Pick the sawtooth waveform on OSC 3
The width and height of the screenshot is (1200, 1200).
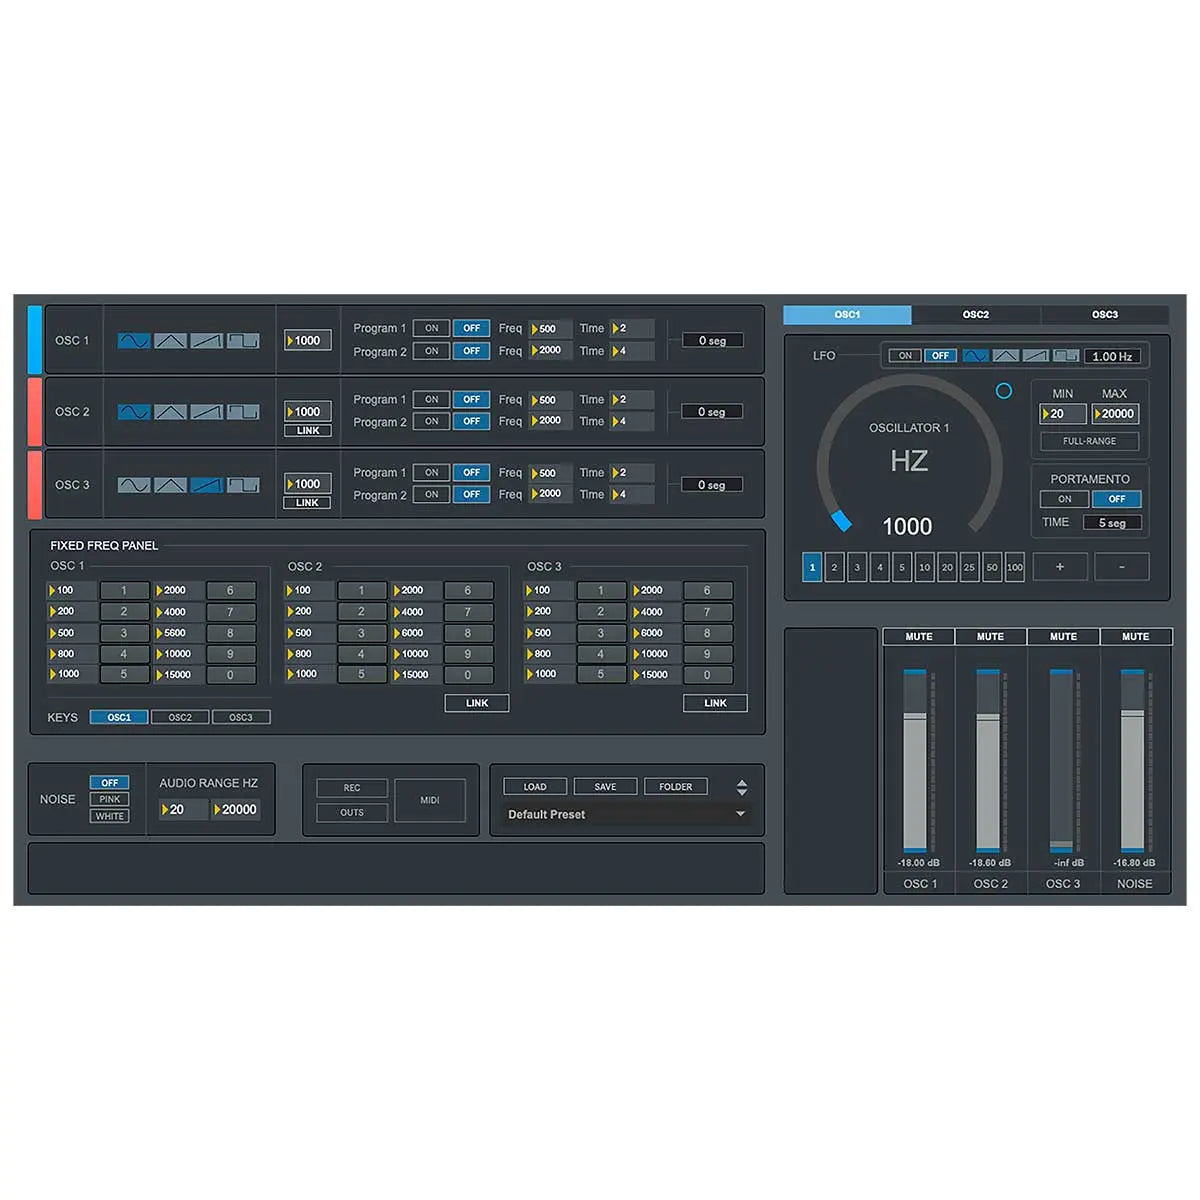pos(207,485)
